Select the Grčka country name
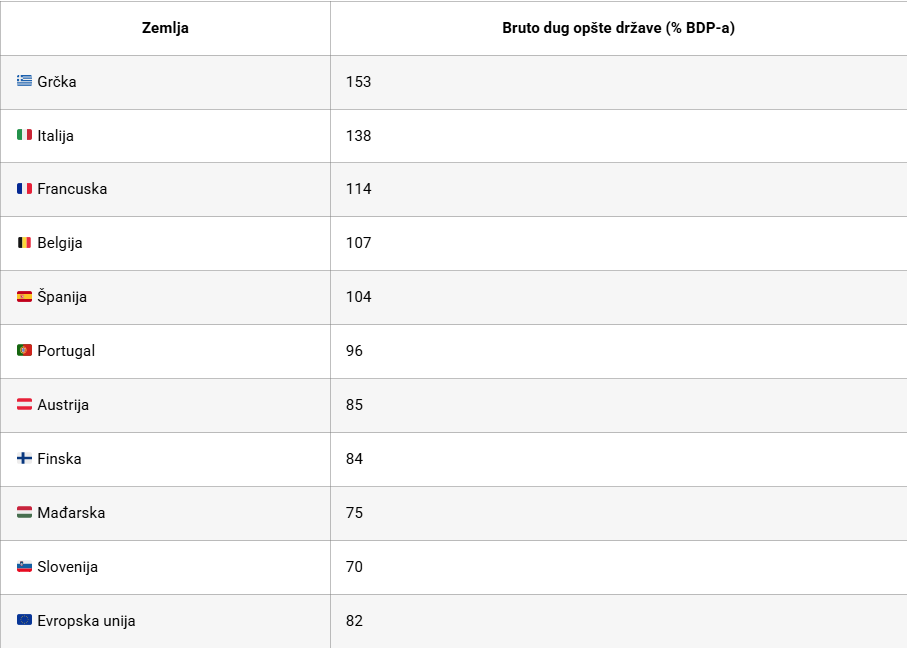This screenshot has height=648, width=907. (x=57, y=82)
